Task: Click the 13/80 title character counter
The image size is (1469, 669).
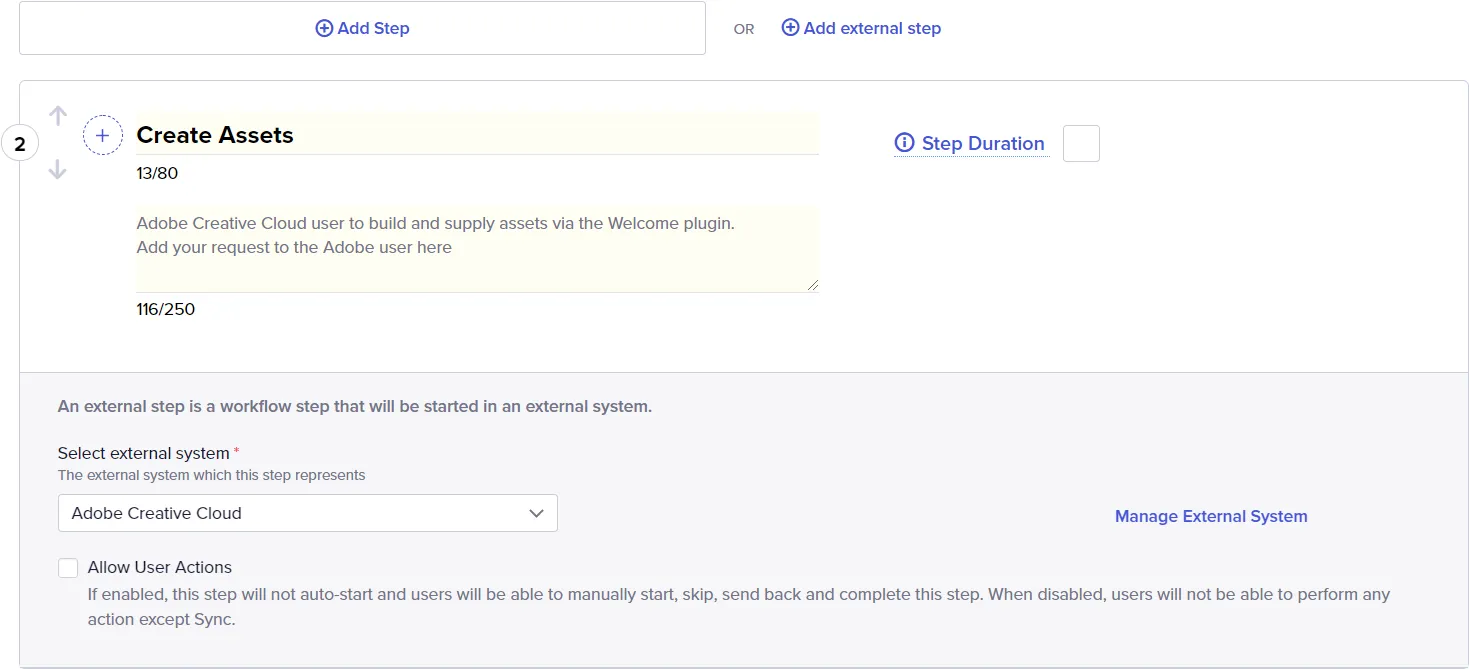Action: (157, 173)
